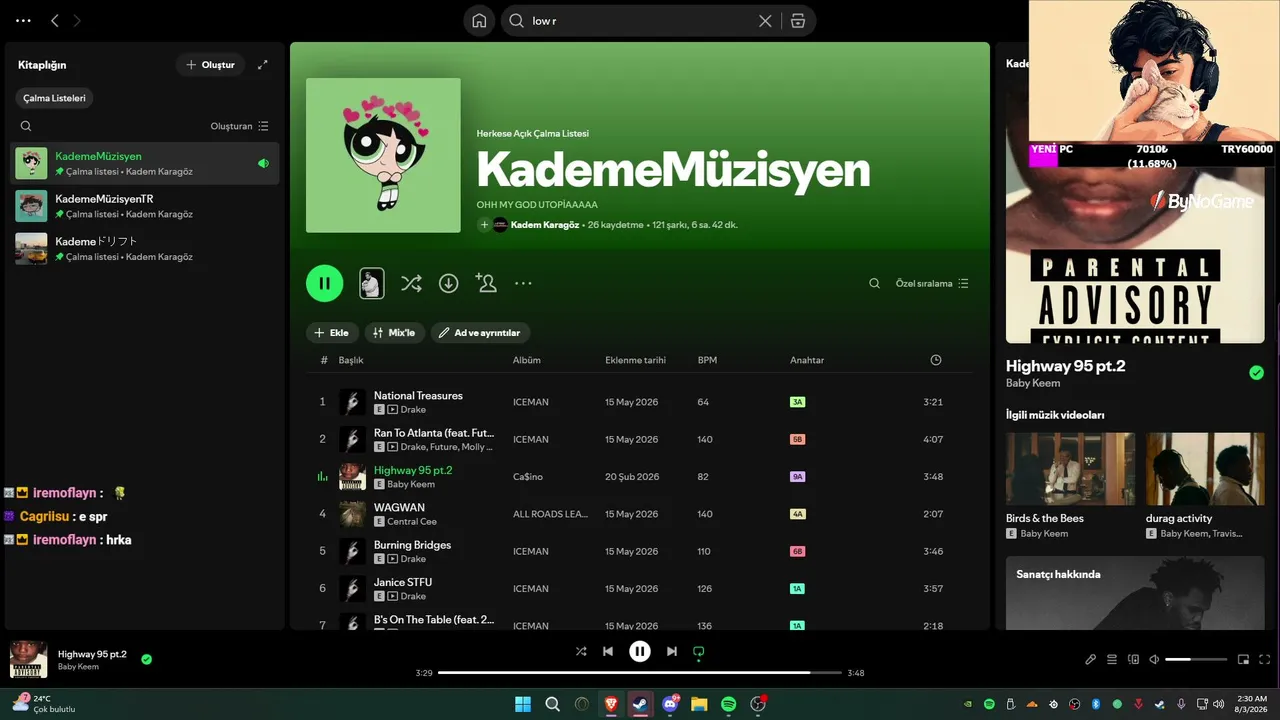Toggle repeat in the bottom player bar
Viewport: 1280px width, 720px height.
click(699, 652)
